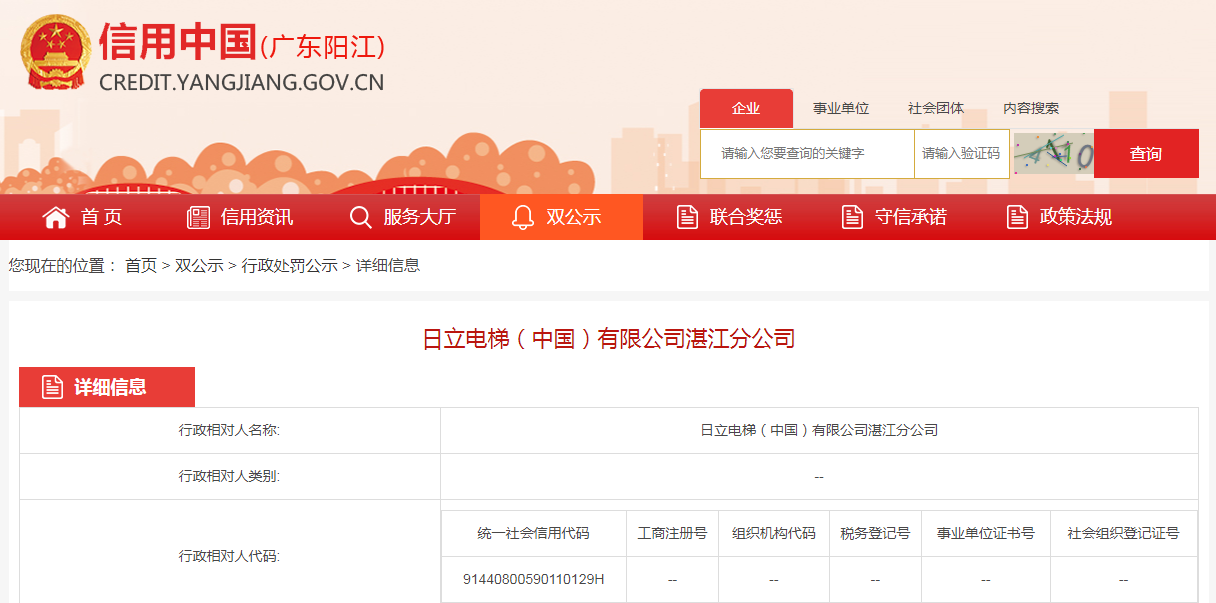Click the 行政相对人代码 label cell
Viewport: 1216px width, 603px height.
(230, 555)
